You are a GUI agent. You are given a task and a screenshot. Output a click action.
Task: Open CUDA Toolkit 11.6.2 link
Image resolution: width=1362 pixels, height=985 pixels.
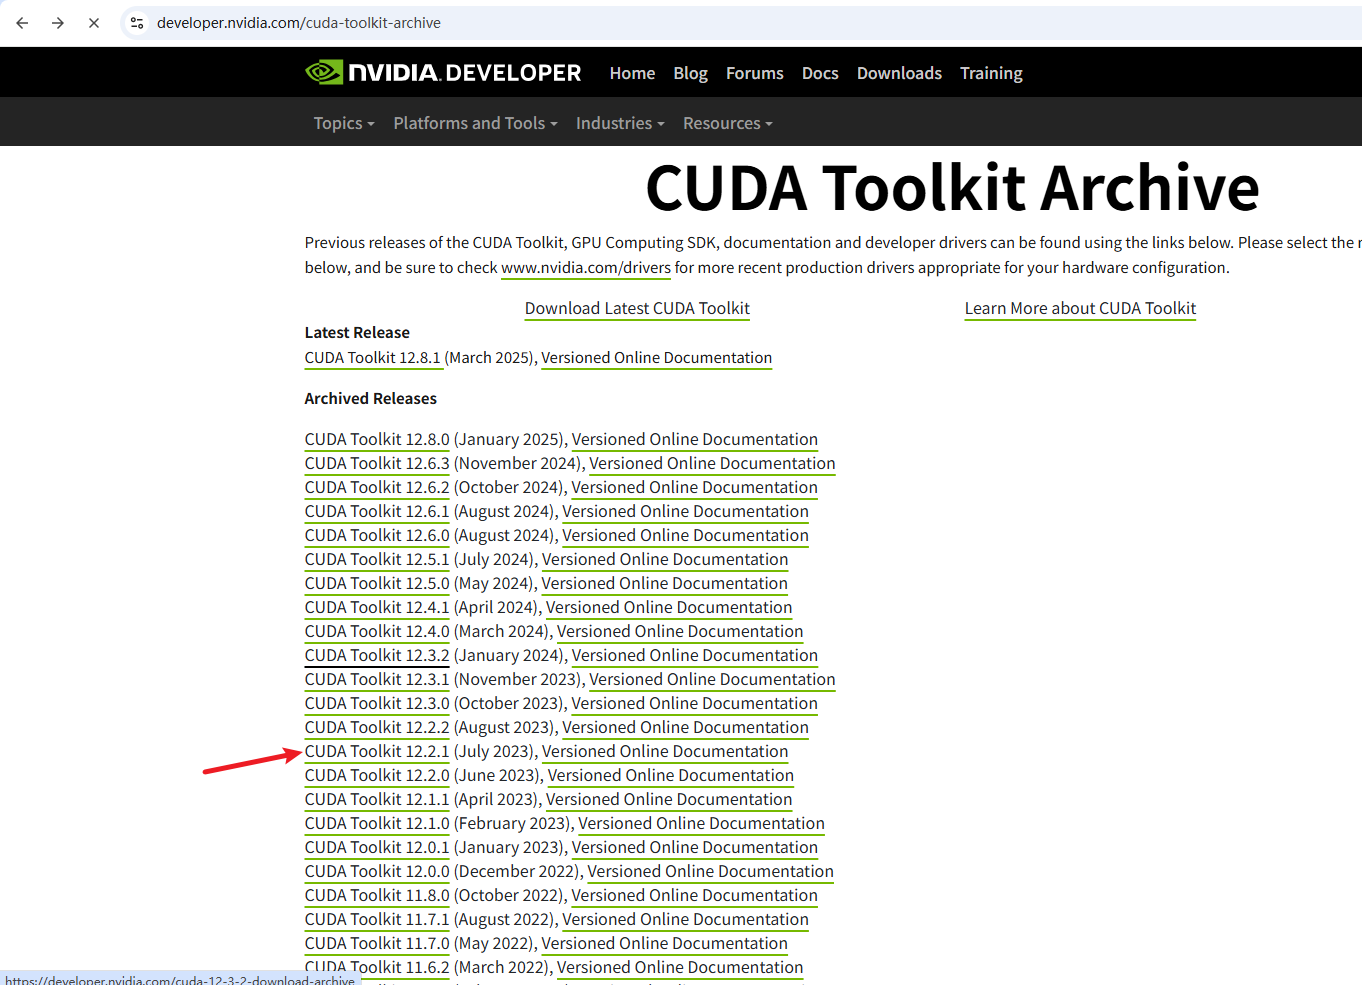point(377,967)
